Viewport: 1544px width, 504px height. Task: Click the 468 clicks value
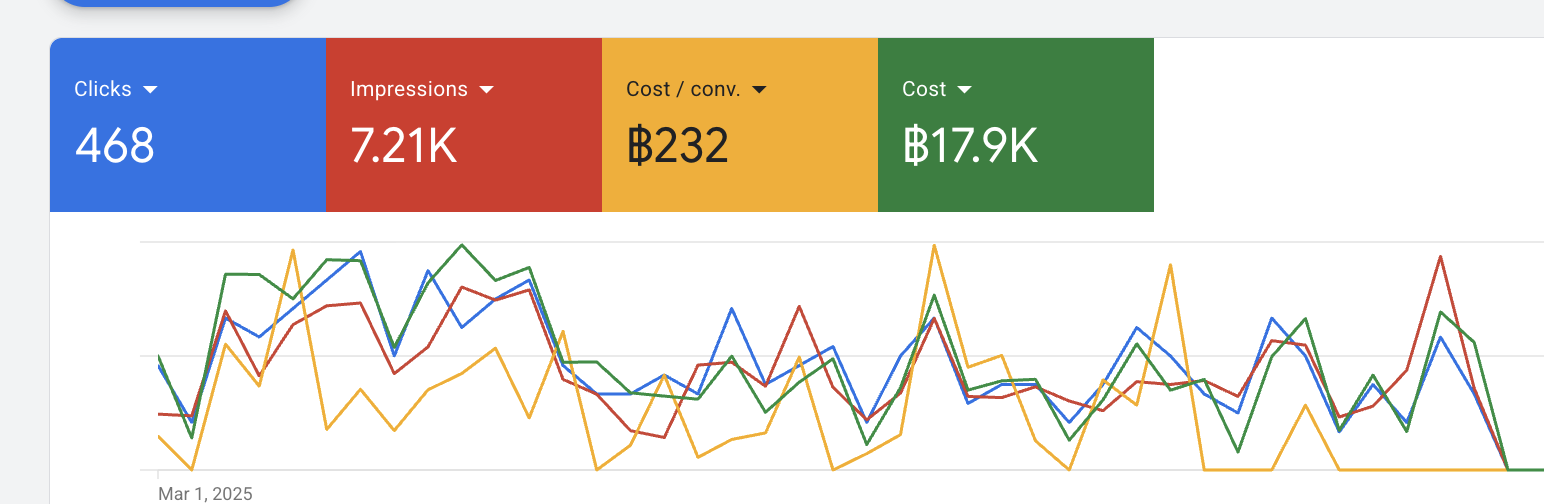tap(114, 146)
